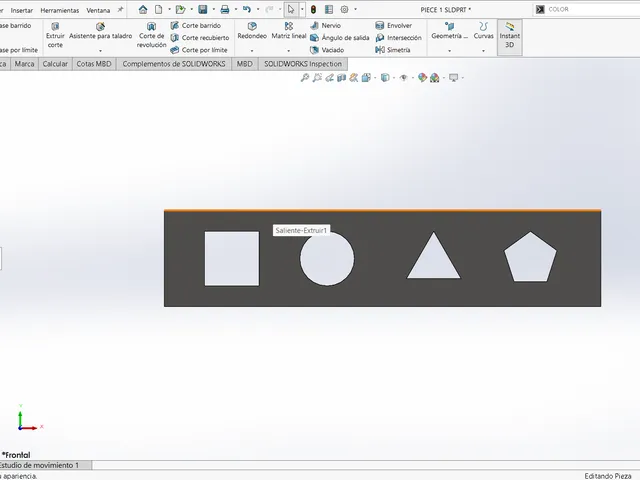
Task: Select the Intersección tool
Action: pyautogui.click(x=398, y=38)
